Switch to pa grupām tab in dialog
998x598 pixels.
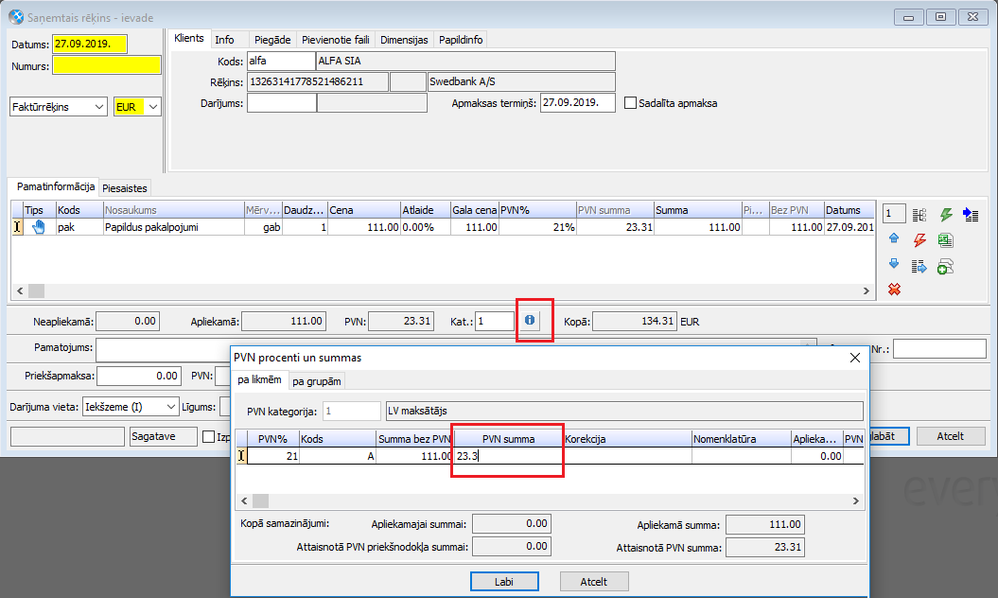316,381
